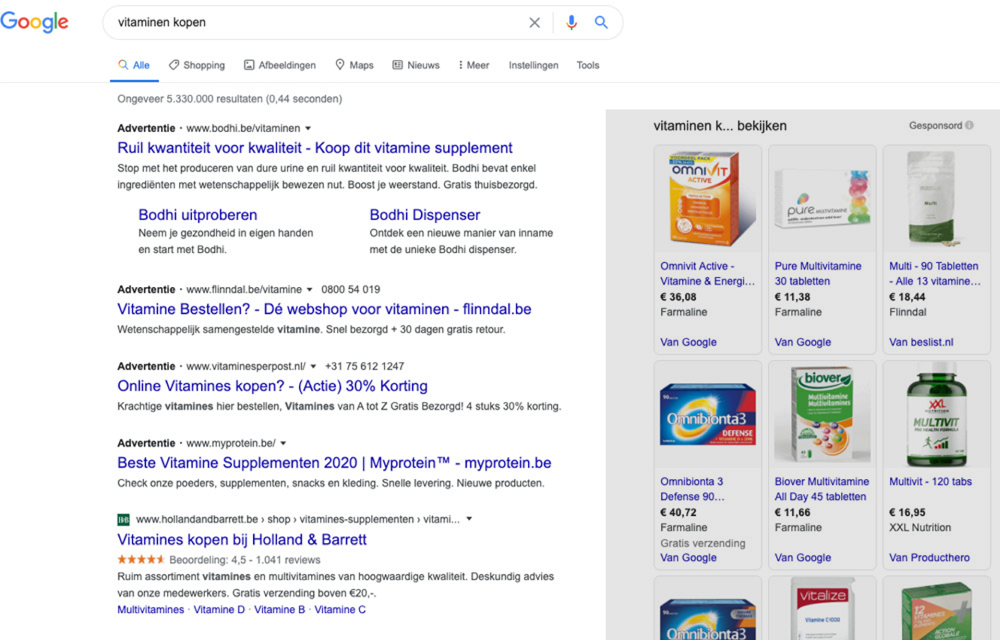Open search Tools
Screen dimensions: 1000x640
click(588, 65)
